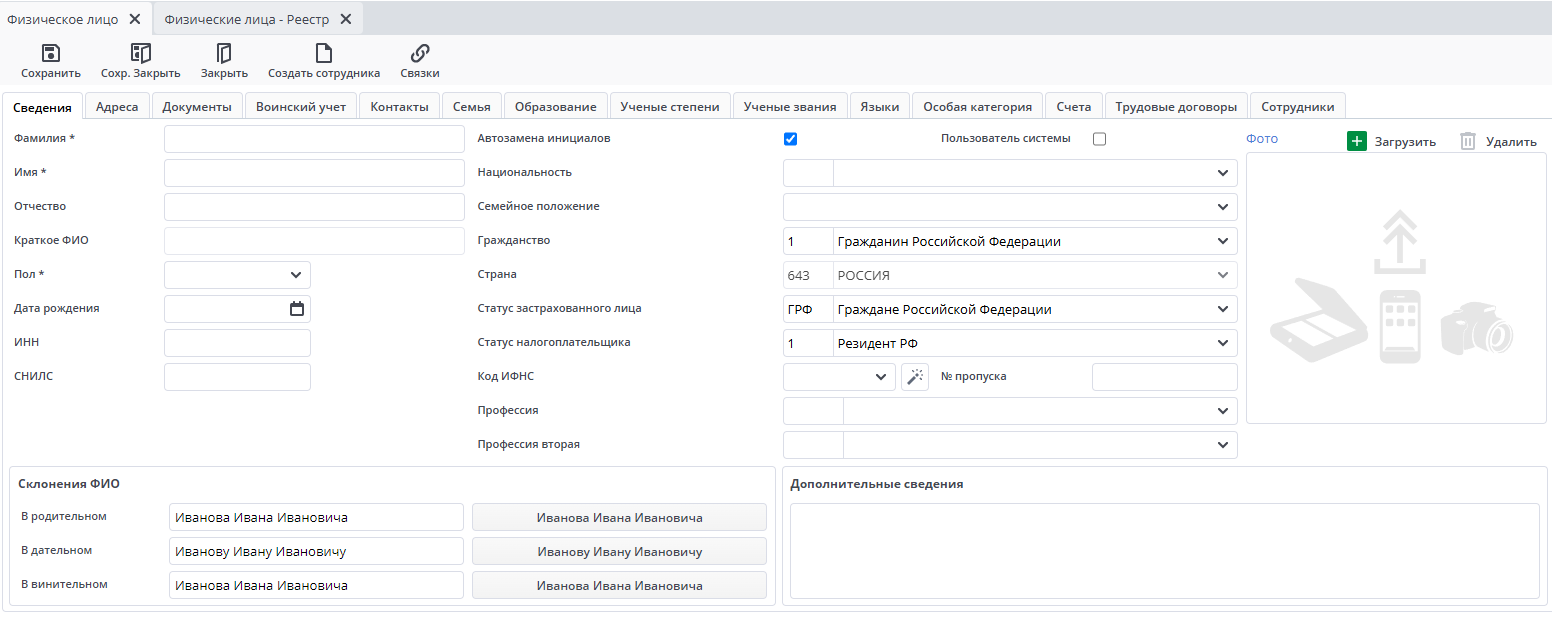The width and height of the screenshot is (1552, 624).
Task: Click Create employee (Создать сотрудника) icon
Action: [323, 54]
